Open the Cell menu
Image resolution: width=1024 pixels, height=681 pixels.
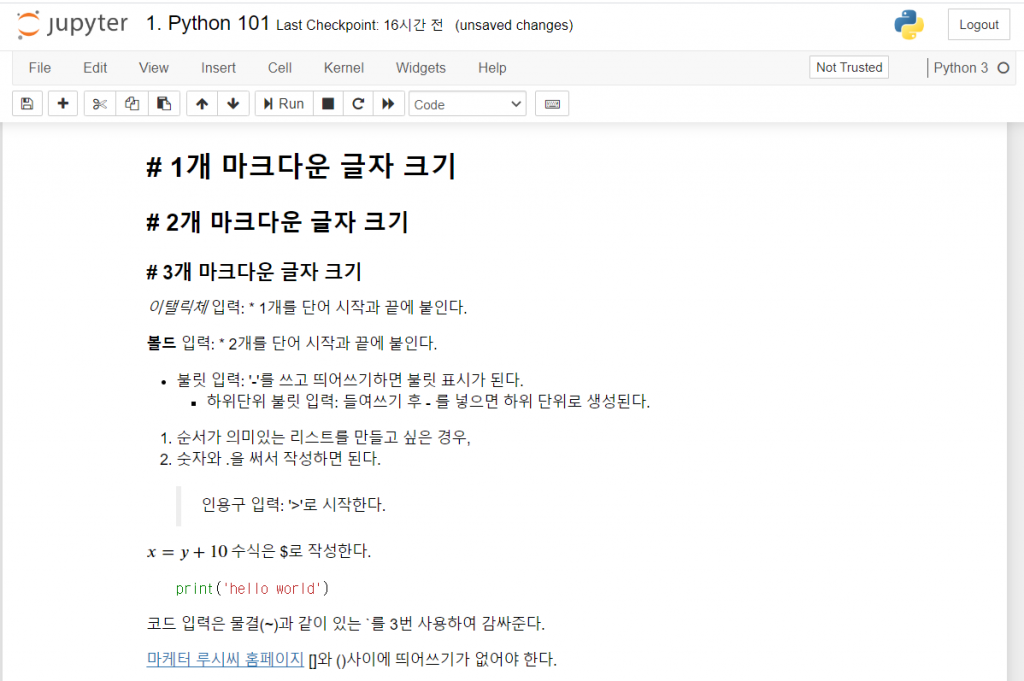pyautogui.click(x=280, y=68)
